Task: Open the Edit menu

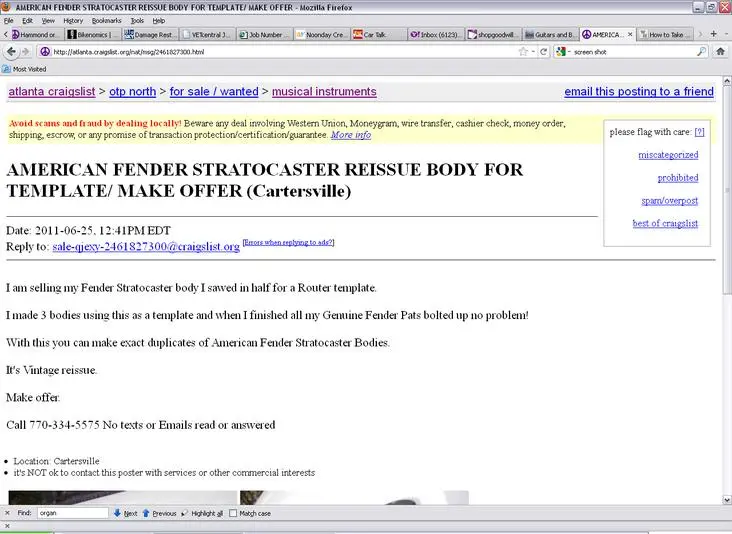Action: [28, 21]
